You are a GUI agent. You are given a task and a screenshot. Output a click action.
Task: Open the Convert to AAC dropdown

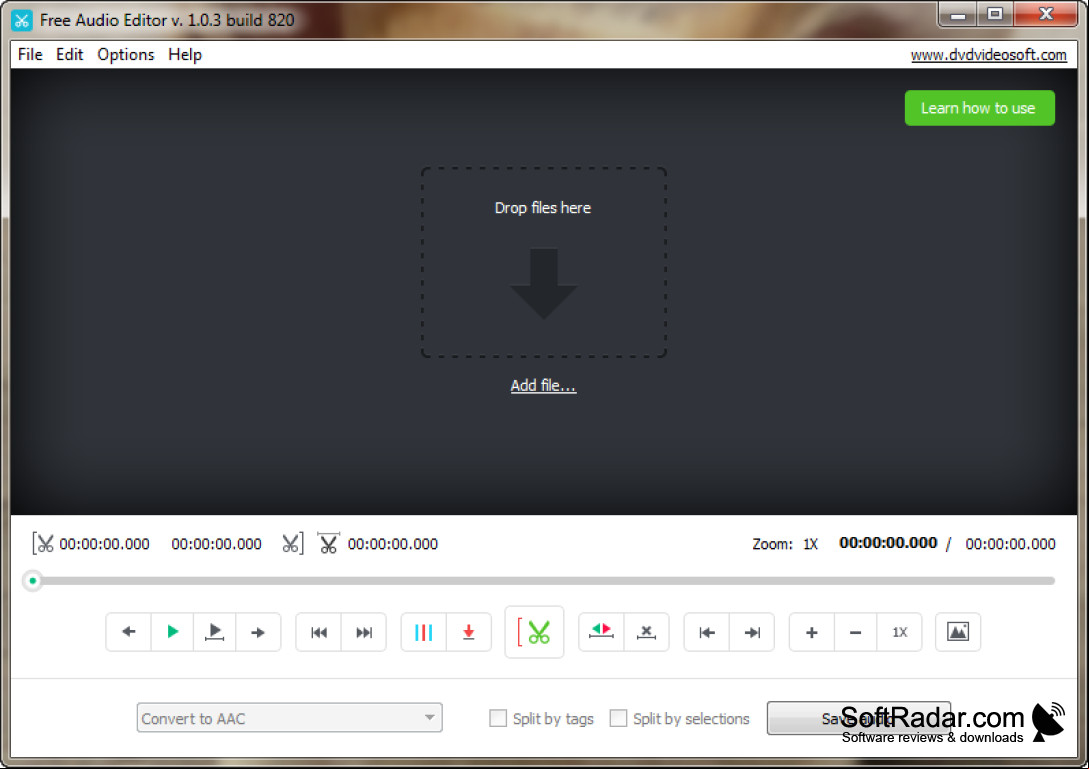pos(290,718)
